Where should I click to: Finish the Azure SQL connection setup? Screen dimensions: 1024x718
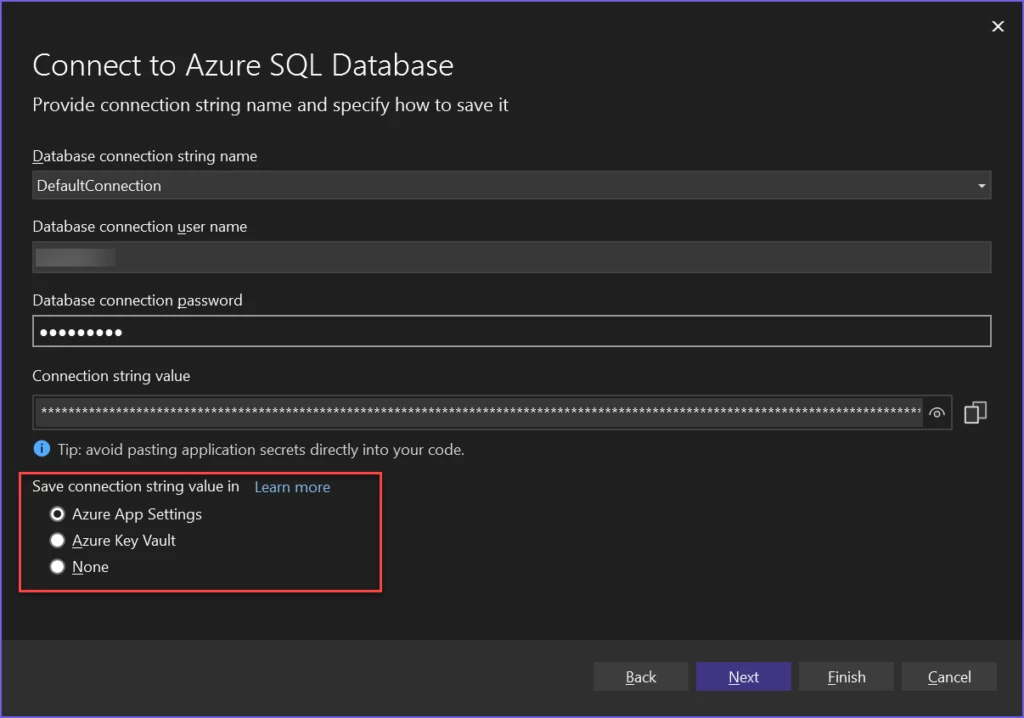pos(846,676)
